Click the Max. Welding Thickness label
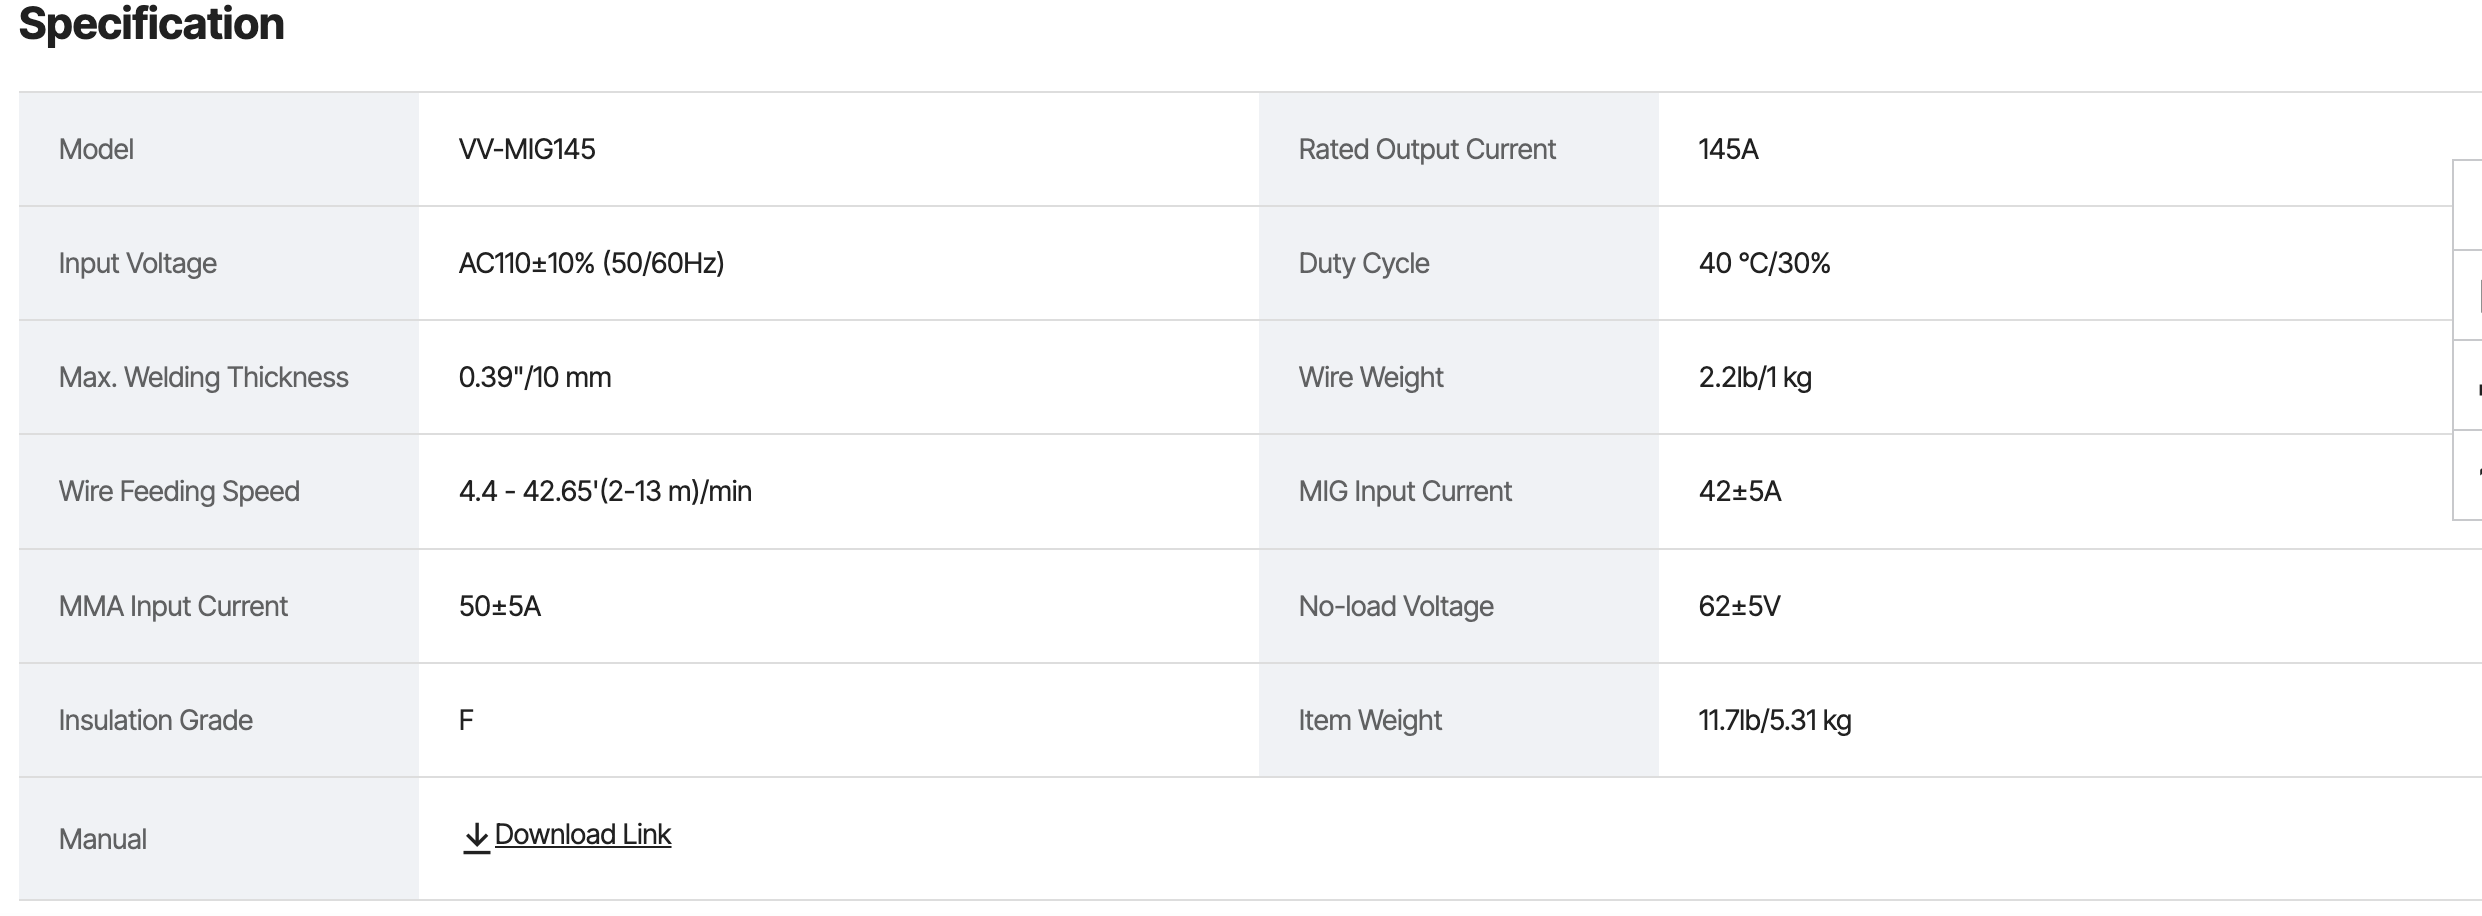Screen dimensions: 2482x916 pyautogui.click(x=203, y=377)
